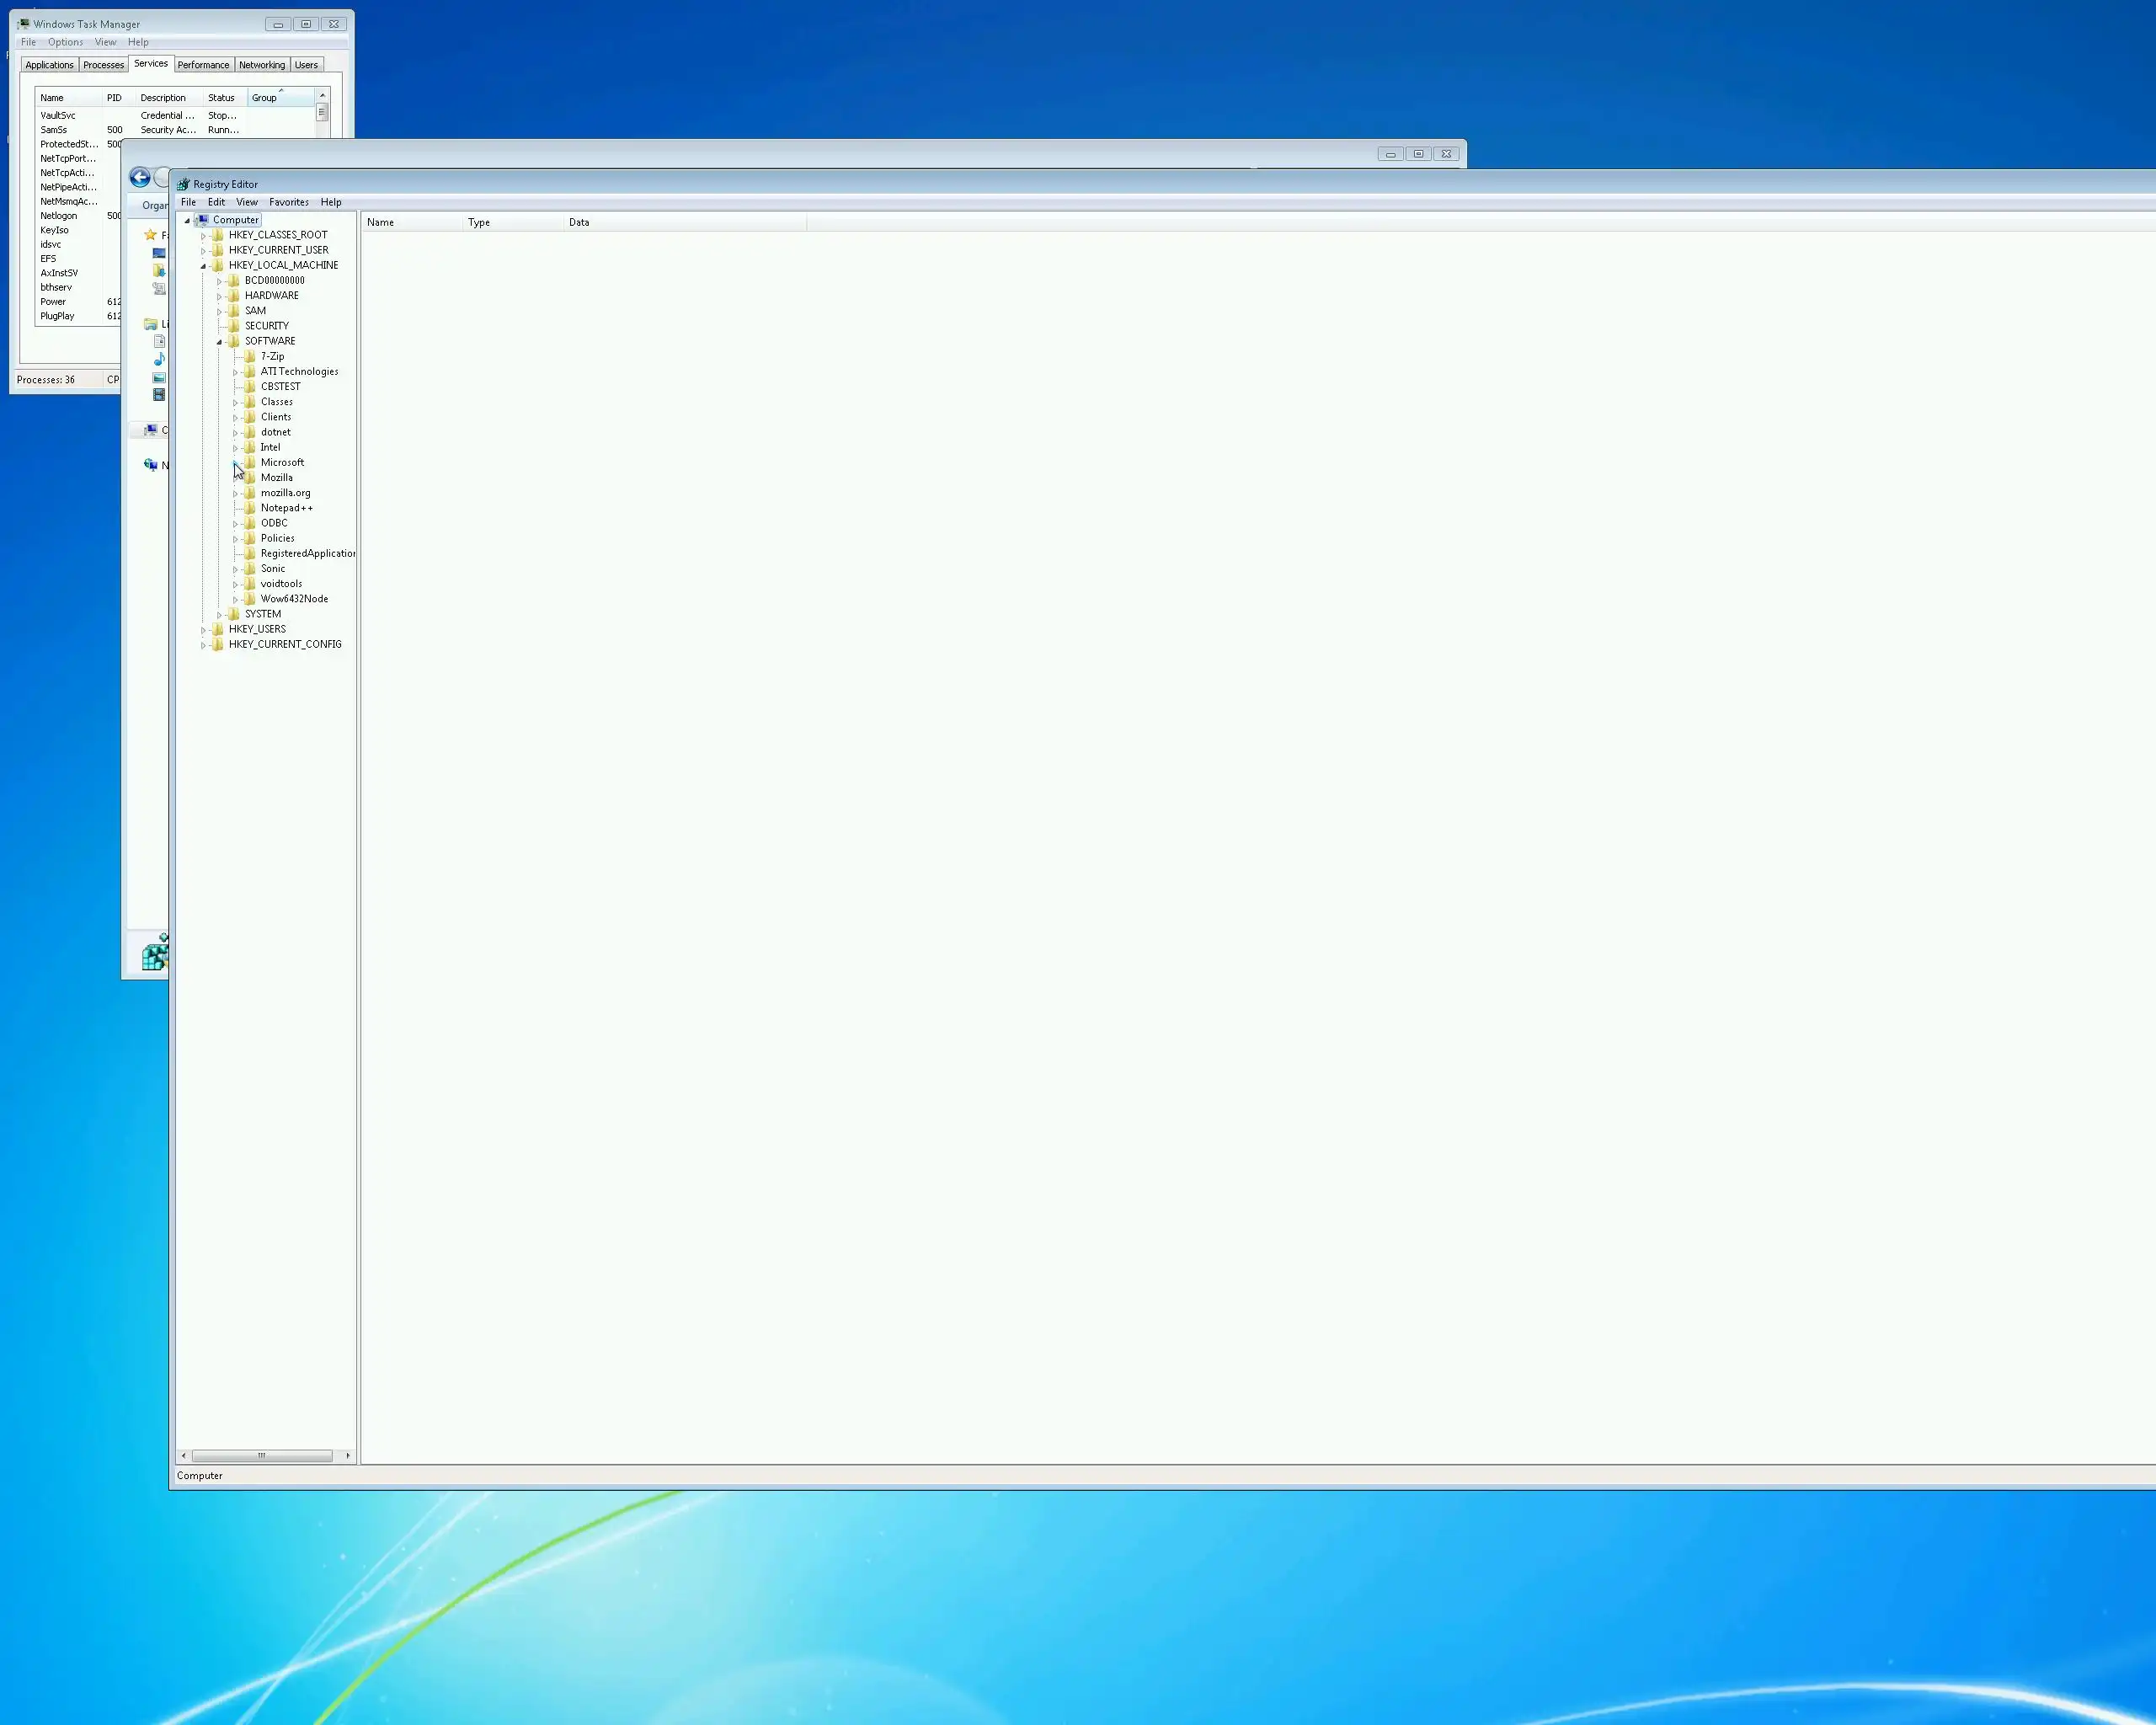Click the HKEY_USERS folder icon
Screen dimensions: 2156x1725
[218, 630]
